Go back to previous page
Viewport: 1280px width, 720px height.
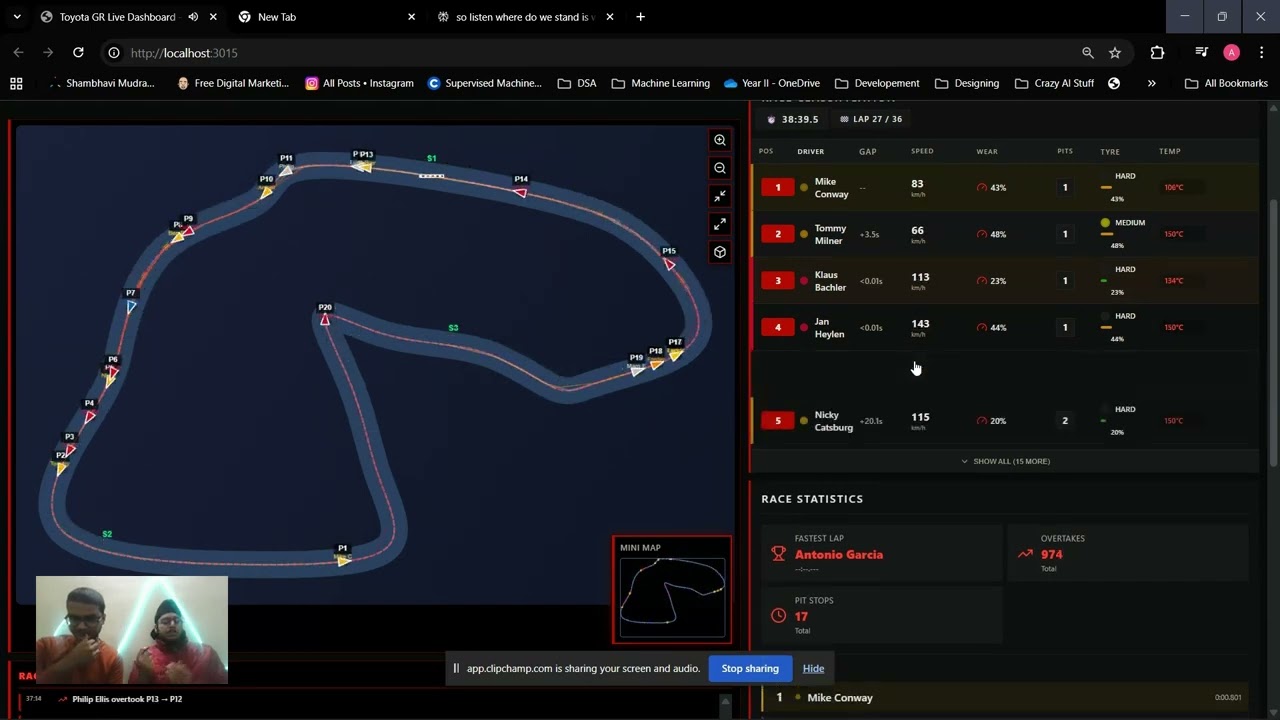18,52
